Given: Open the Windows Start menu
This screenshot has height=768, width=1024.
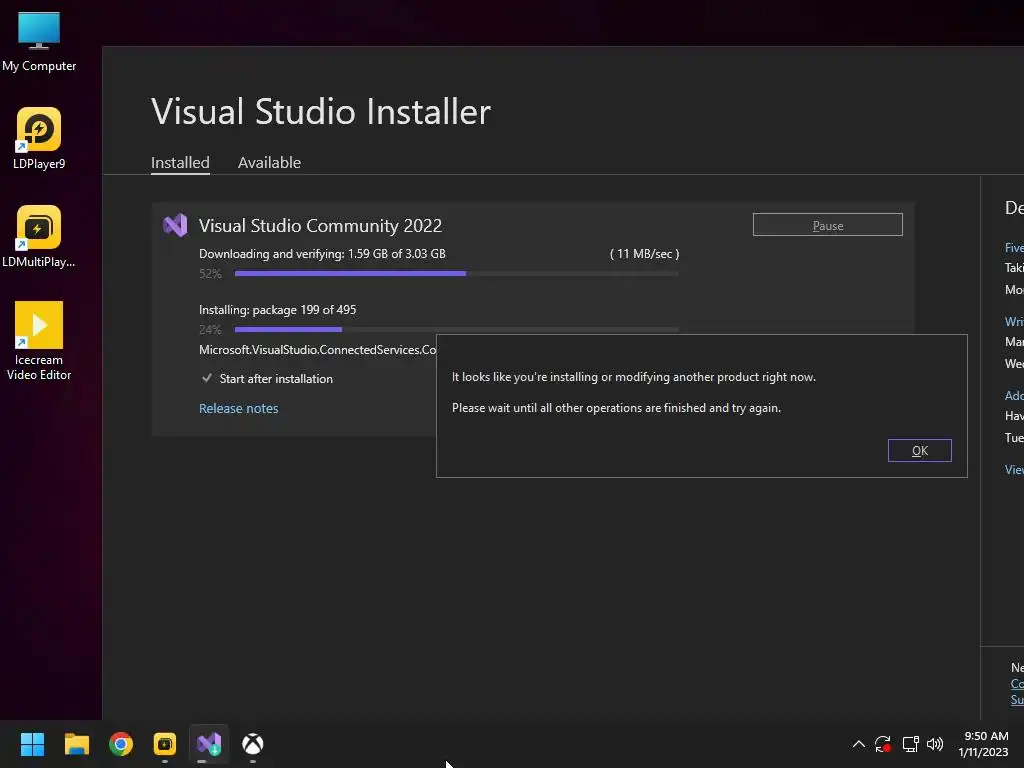Looking at the screenshot, I should [32, 744].
